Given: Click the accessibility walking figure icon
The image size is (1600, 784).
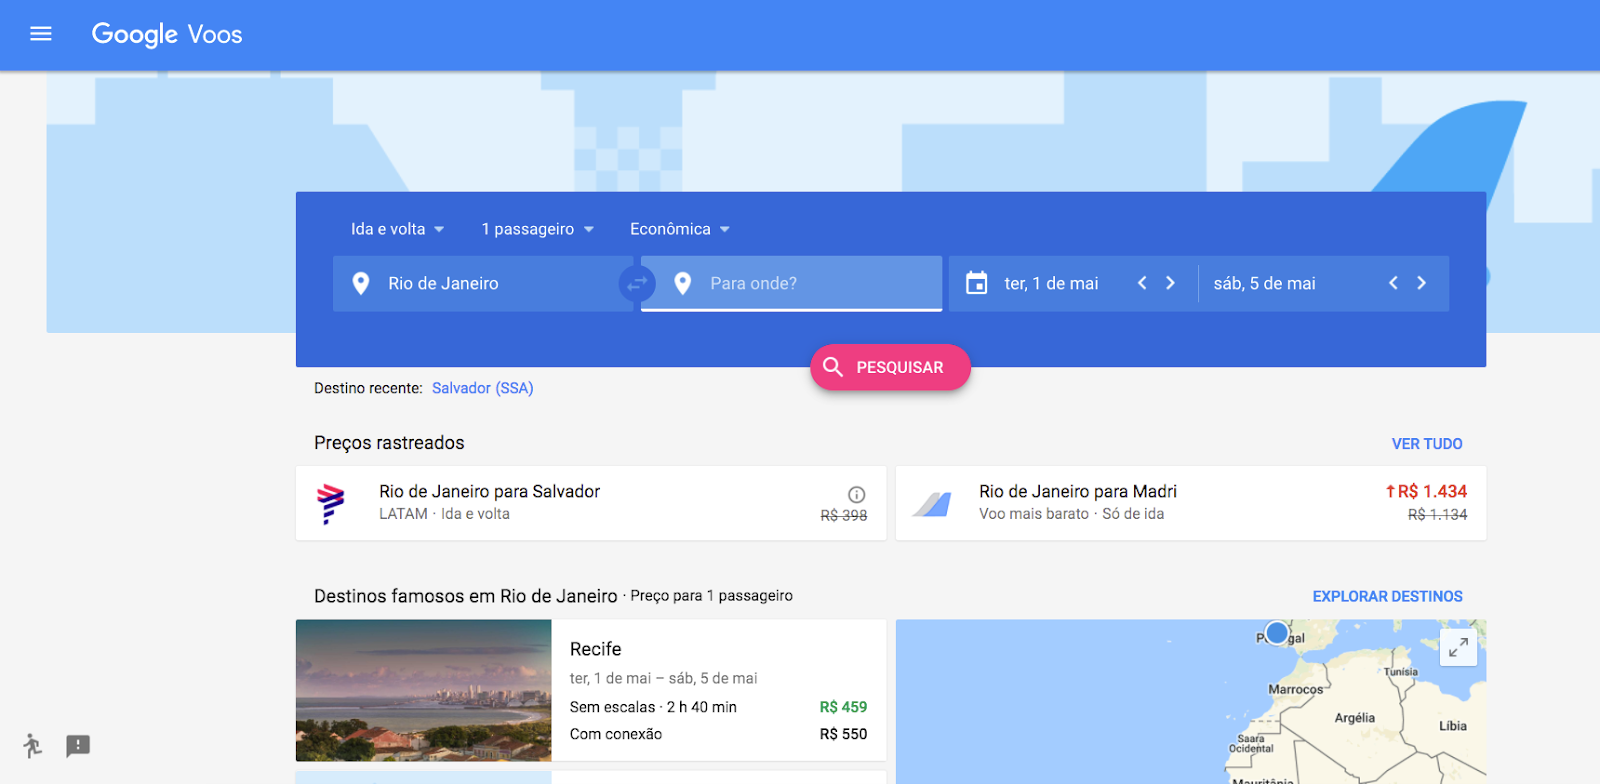Looking at the screenshot, I should pyautogui.click(x=32, y=745).
